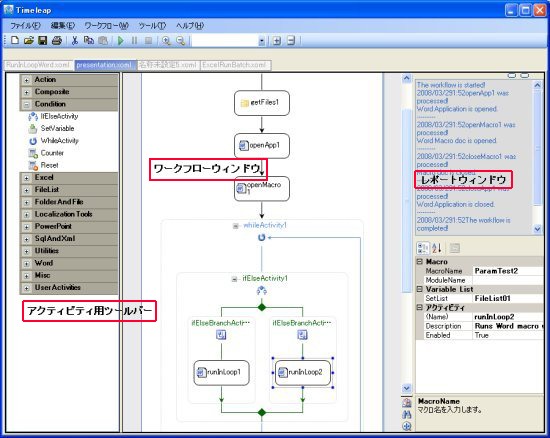
Task: Click the Save disk toolbar icon
Action: coord(42,40)
